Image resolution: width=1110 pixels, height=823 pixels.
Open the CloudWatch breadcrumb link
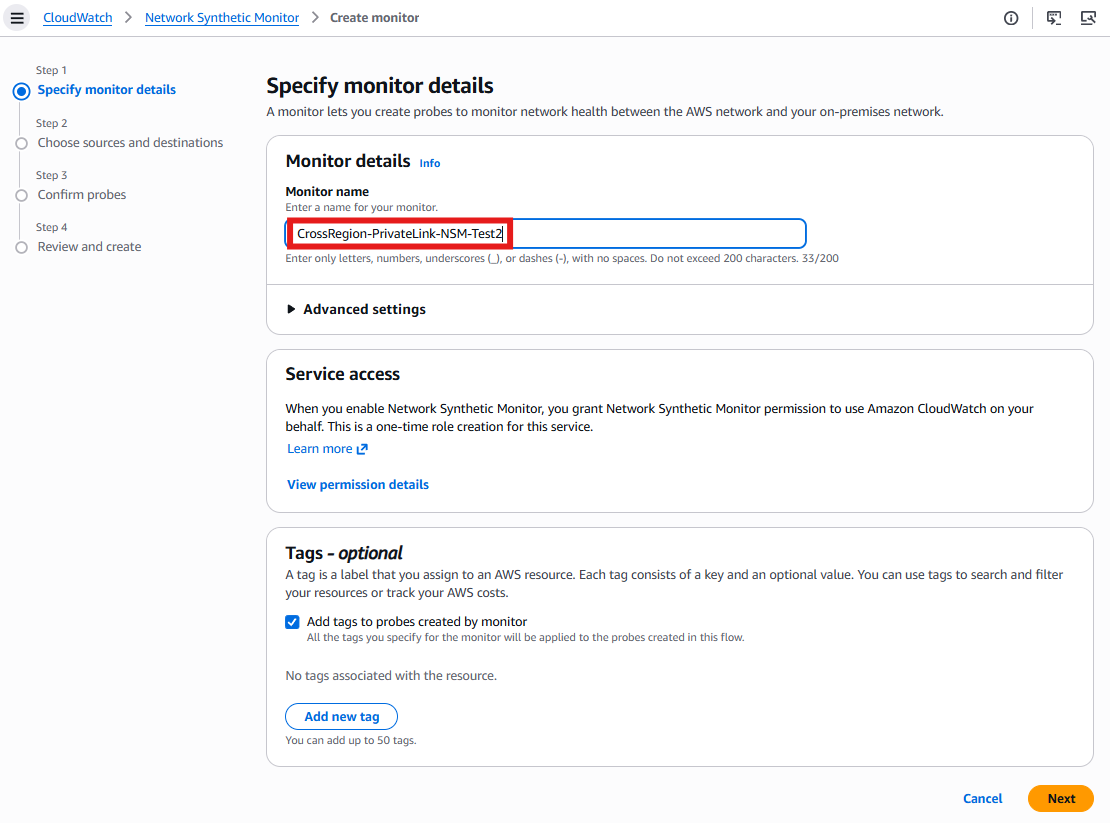tap(77, 17)
